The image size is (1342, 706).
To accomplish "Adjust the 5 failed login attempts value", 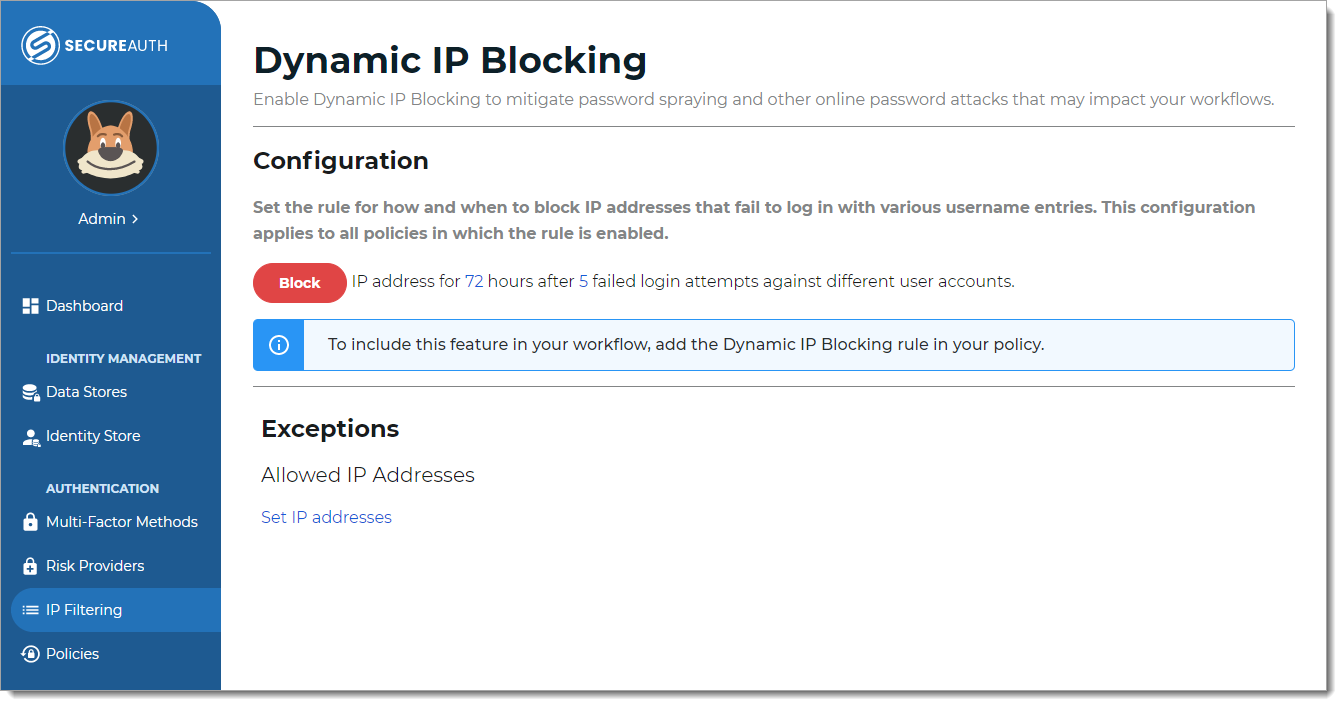I will point(584,281).
